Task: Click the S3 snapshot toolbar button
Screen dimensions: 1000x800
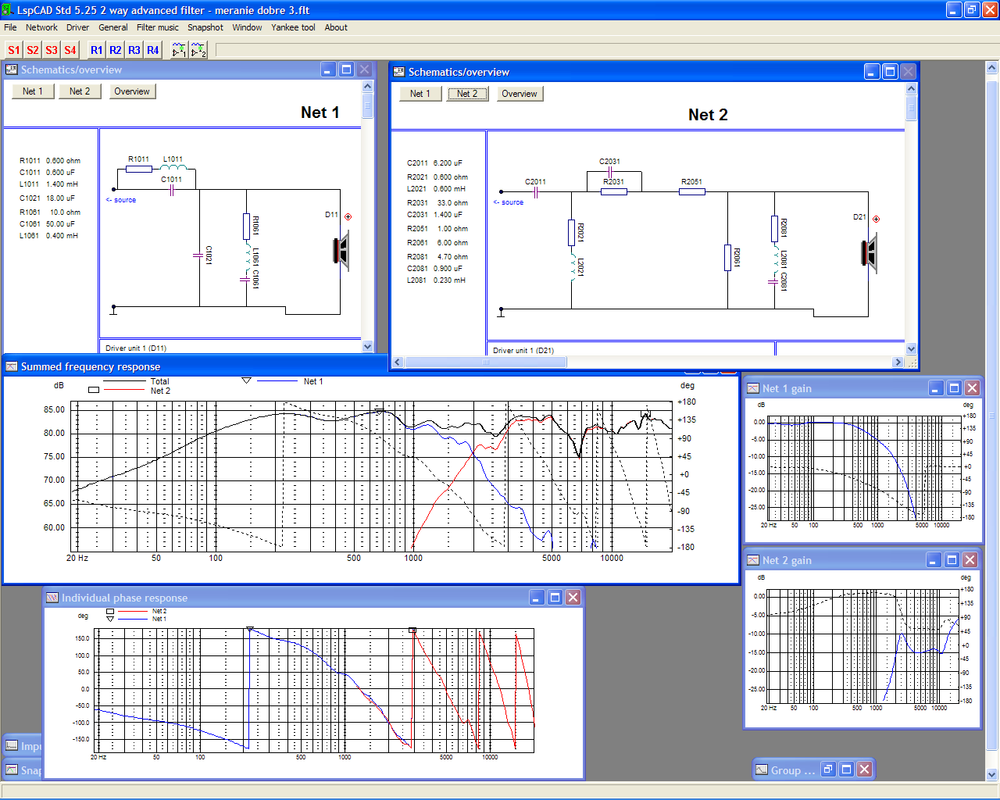Action: click(52, 50)
